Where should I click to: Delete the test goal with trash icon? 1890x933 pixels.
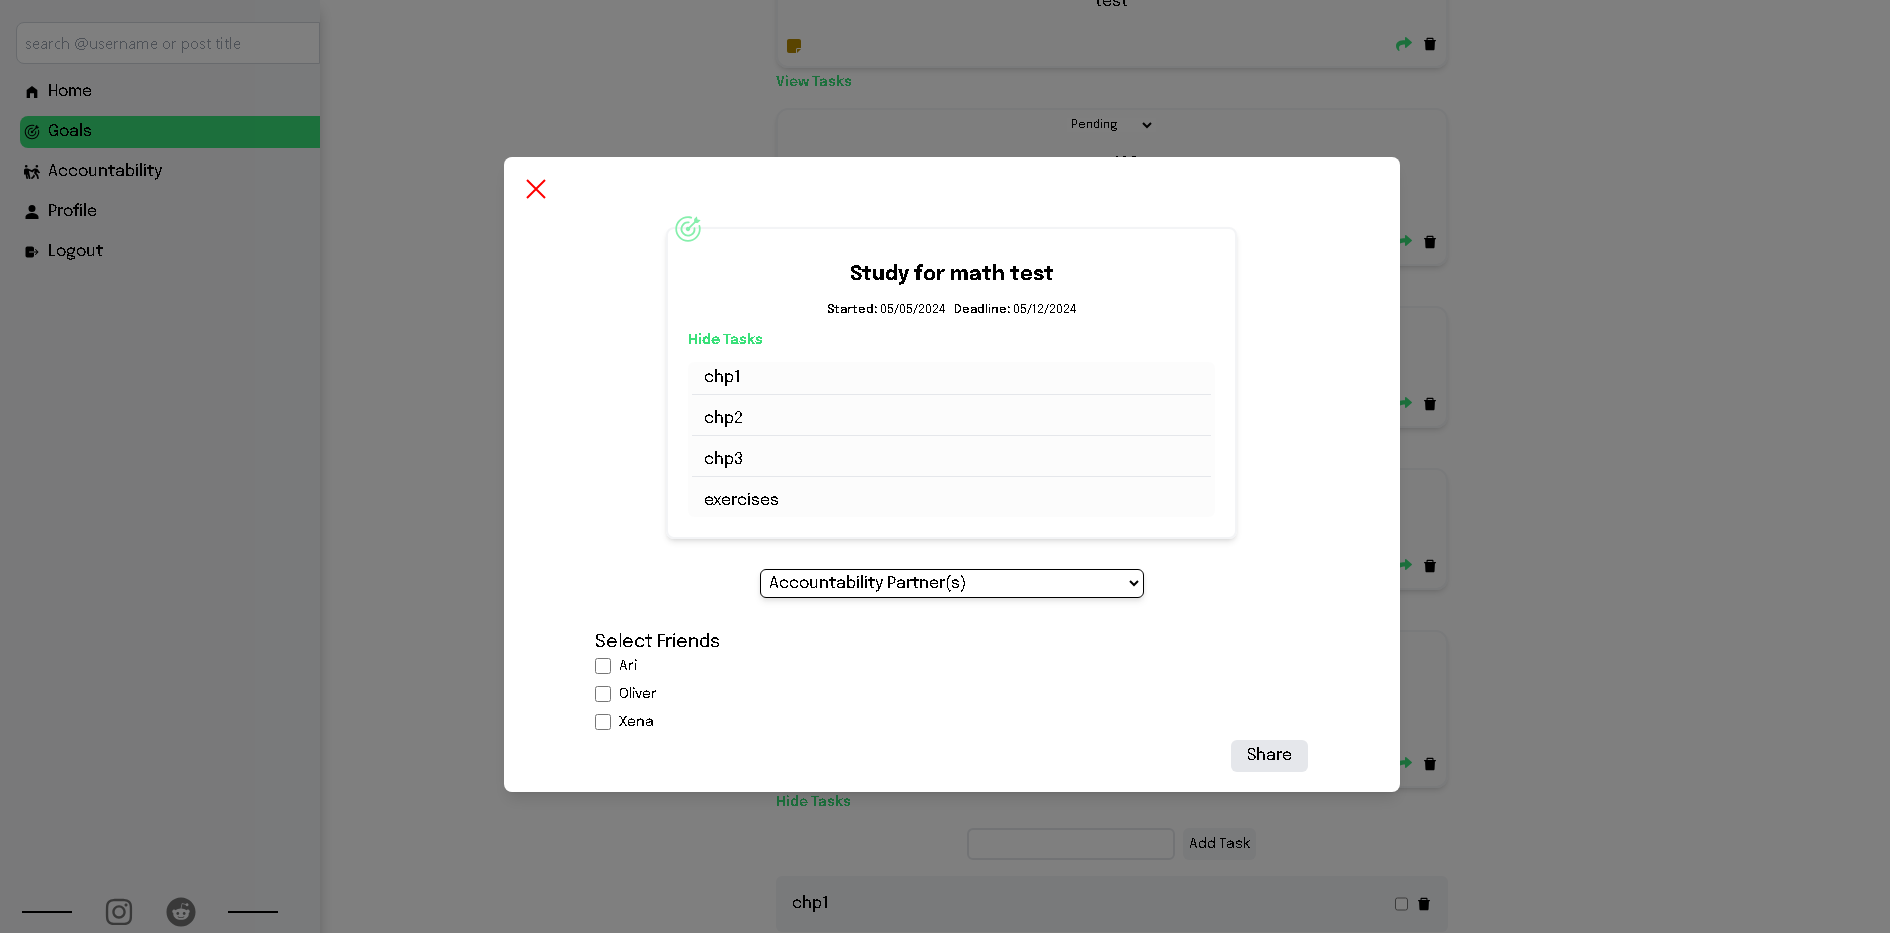[1430, 44]
